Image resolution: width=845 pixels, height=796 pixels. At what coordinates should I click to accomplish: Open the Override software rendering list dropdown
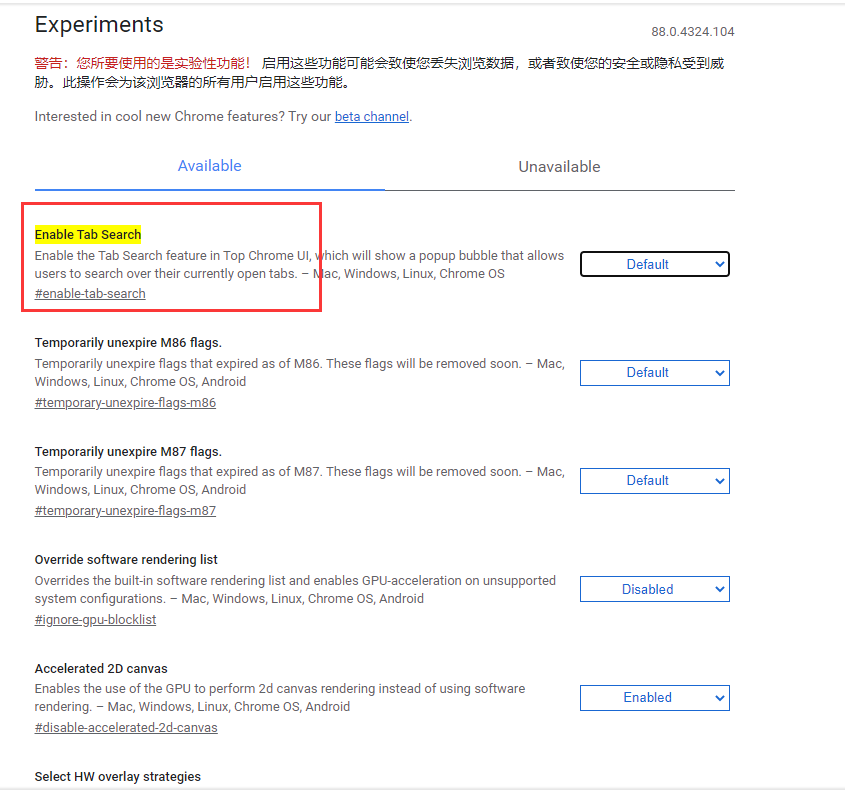[x=654, y=589]
